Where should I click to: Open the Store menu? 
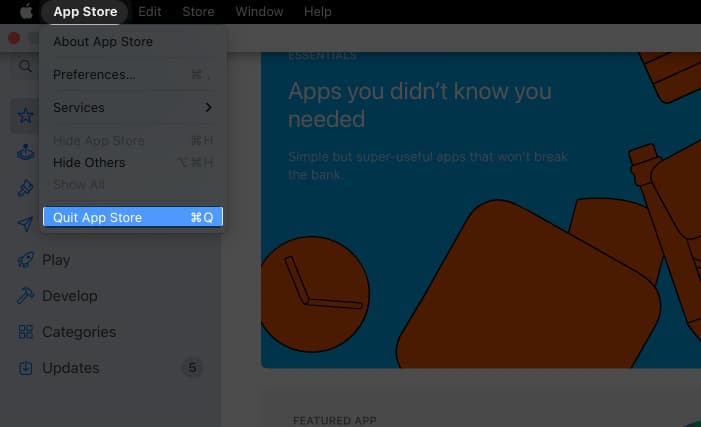point(198,12)
